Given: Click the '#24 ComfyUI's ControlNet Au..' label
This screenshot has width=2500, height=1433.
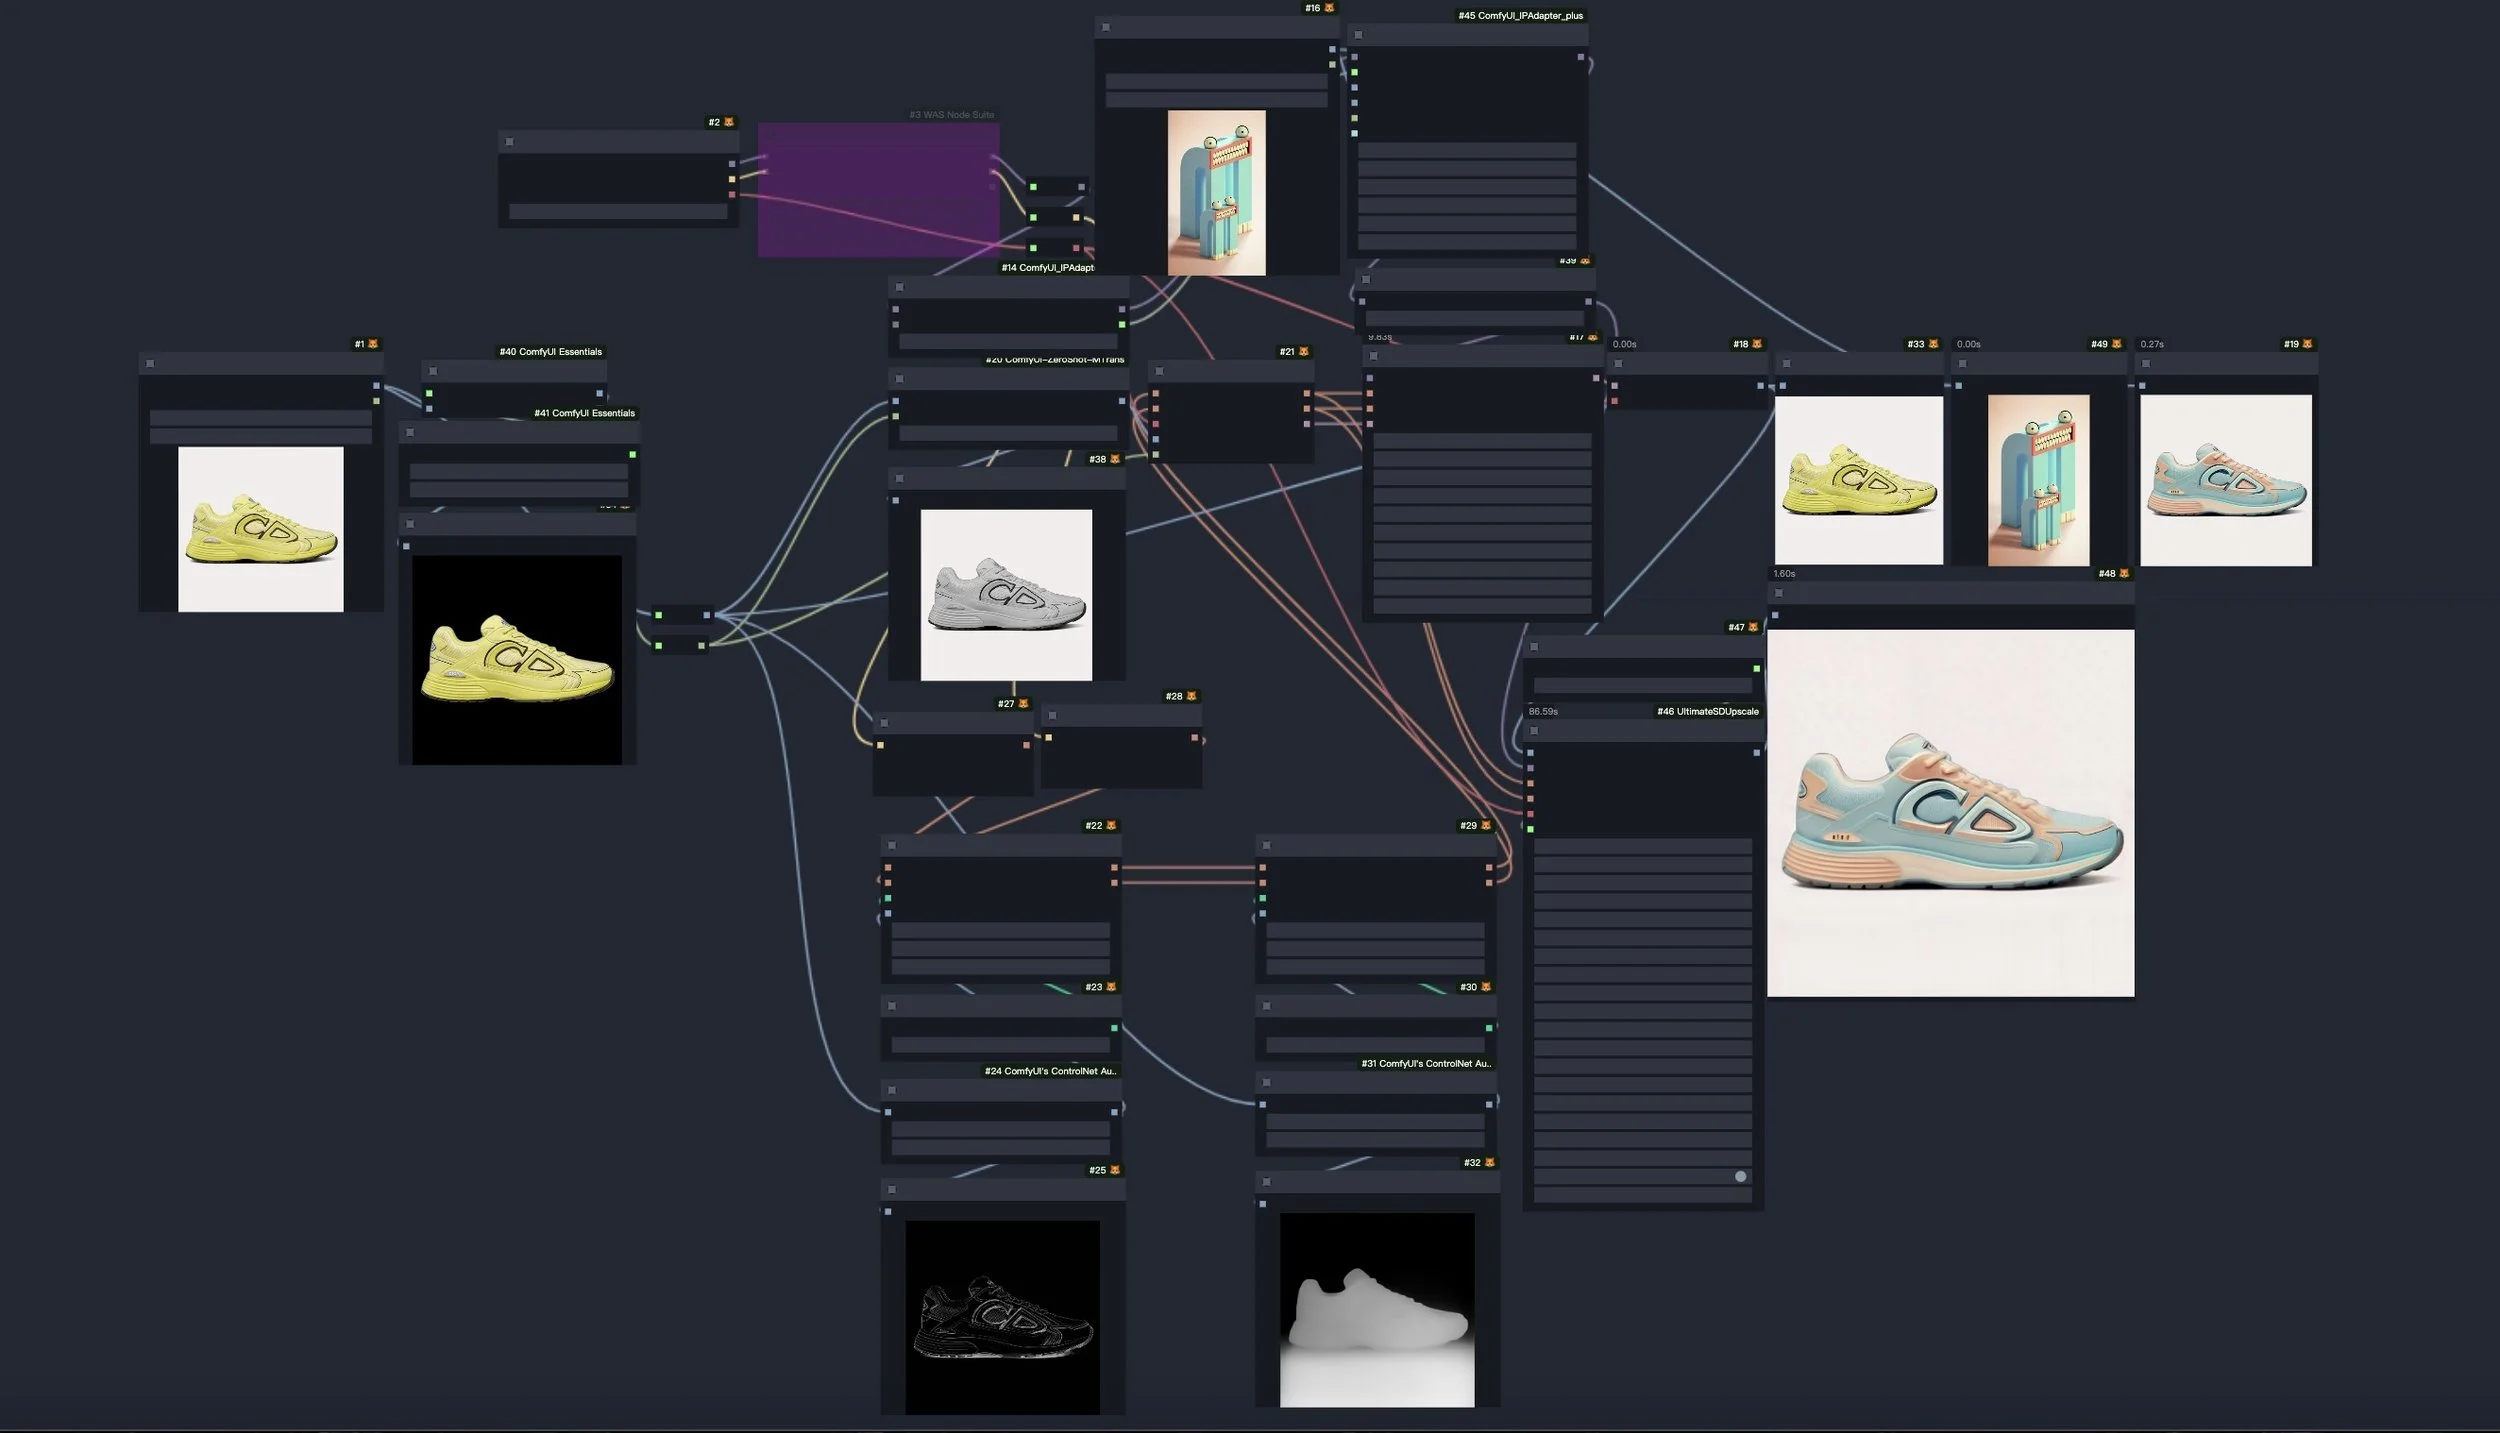Looking at the screenshot, I should [x=1050, y=1071].
